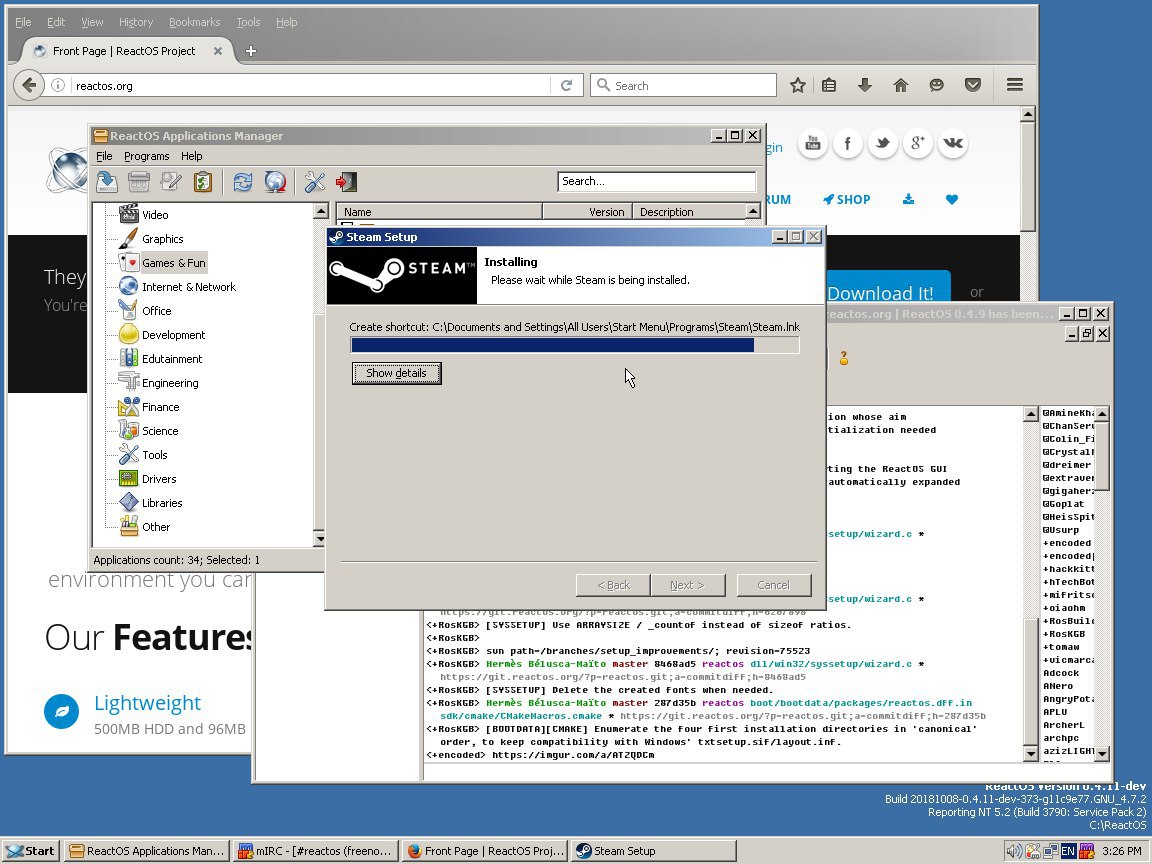Click the Update Database globe icon
This screenshot has width=1152, height=864.
(275, 181)
